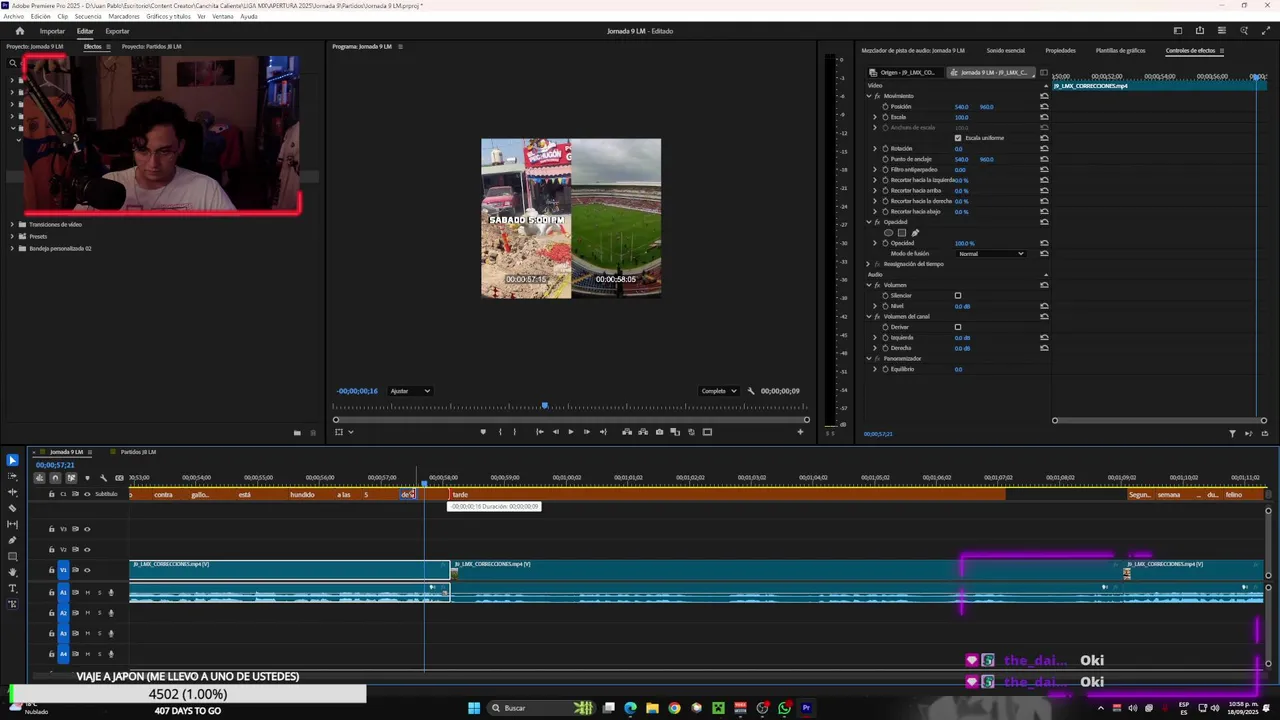
Task: Click the Extract button in Program monitor
Action: pos(643,432)
